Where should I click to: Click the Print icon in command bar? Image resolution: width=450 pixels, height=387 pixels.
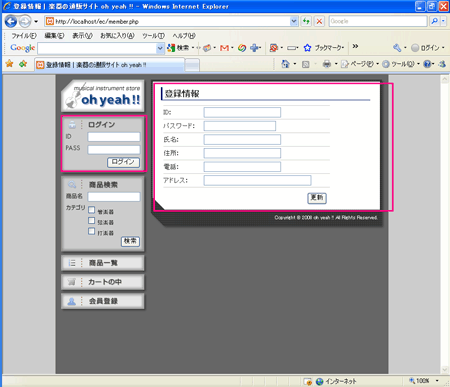pos(327,64)
